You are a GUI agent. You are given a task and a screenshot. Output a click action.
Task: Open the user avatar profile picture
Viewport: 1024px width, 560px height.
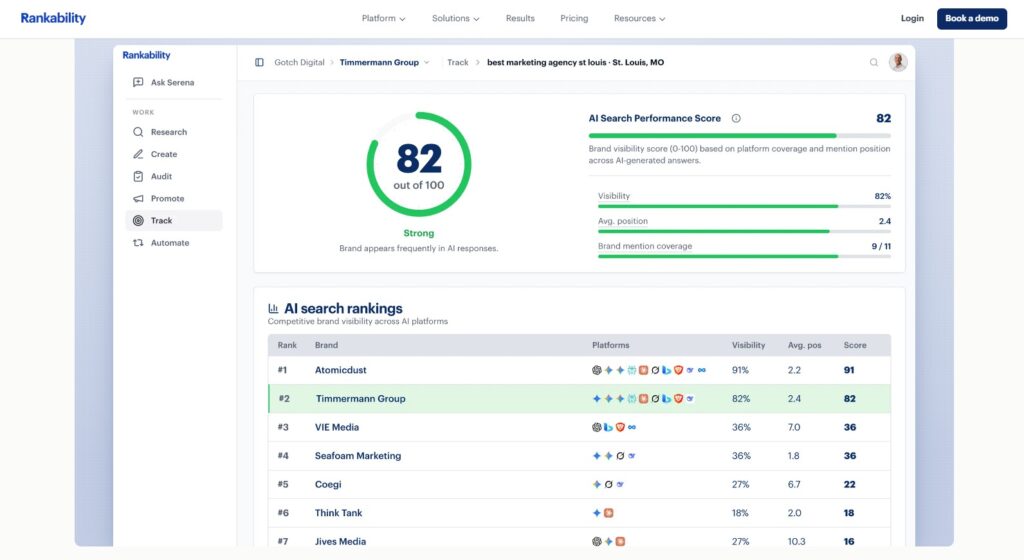point(898,62)
